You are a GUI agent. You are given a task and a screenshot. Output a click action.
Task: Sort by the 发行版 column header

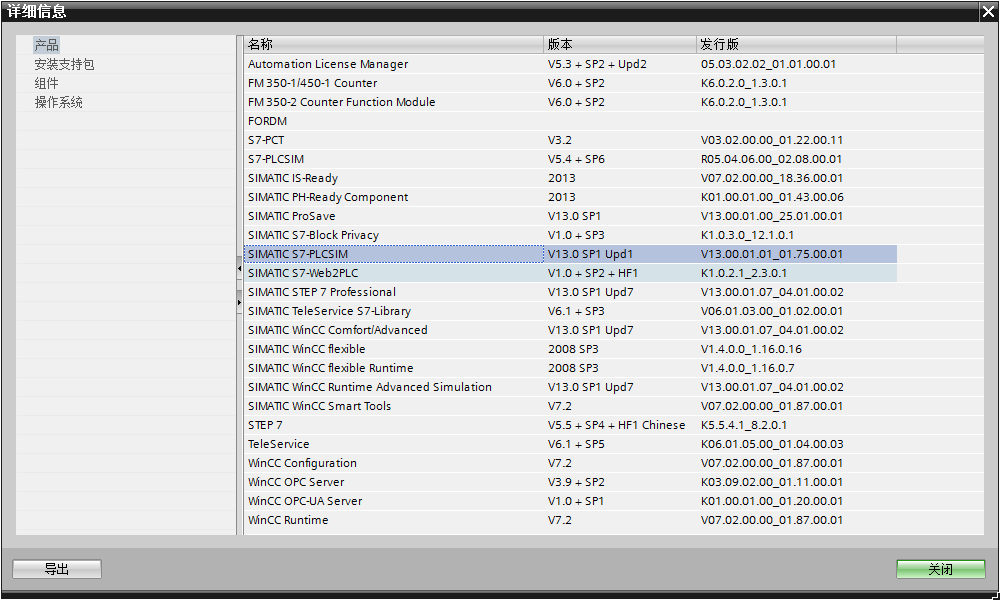pyautogui.click(x=797, y=44)
